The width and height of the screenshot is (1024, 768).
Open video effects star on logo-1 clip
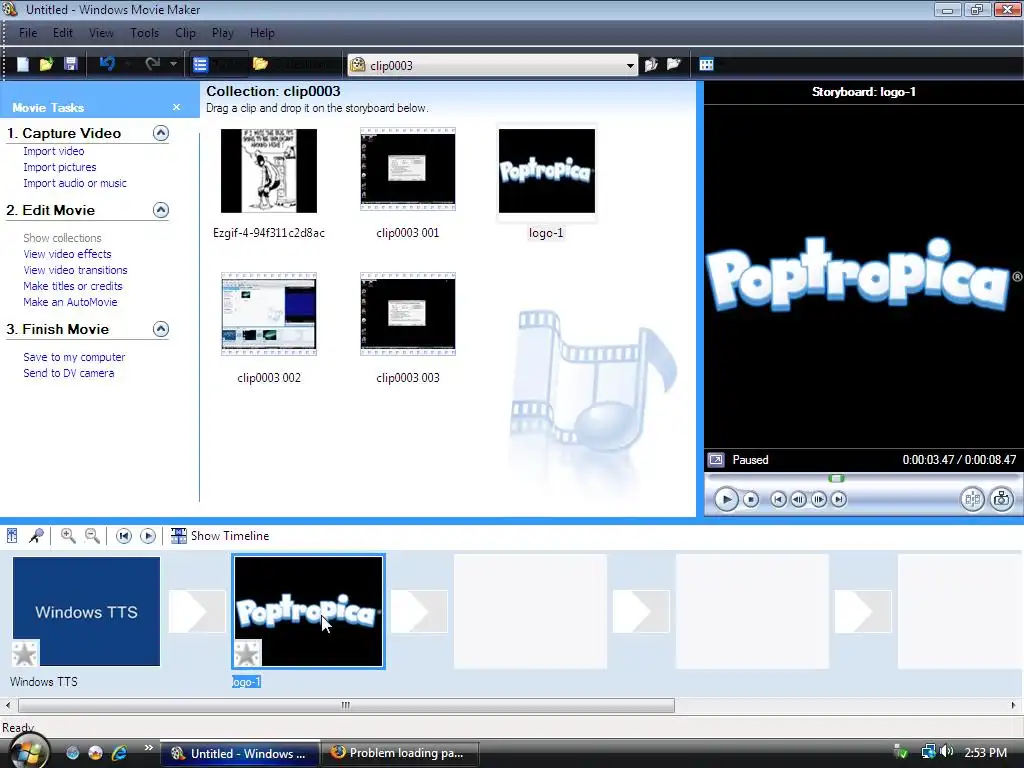click(248, 653)
